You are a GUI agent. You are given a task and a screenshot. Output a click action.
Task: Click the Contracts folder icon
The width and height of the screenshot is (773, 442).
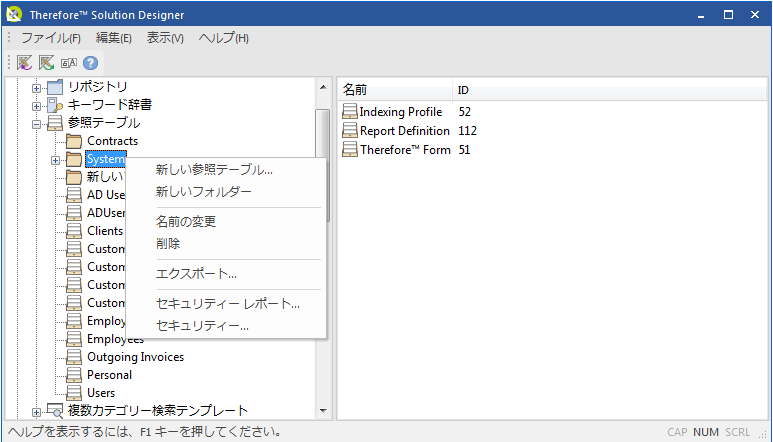tap(74, 141)
